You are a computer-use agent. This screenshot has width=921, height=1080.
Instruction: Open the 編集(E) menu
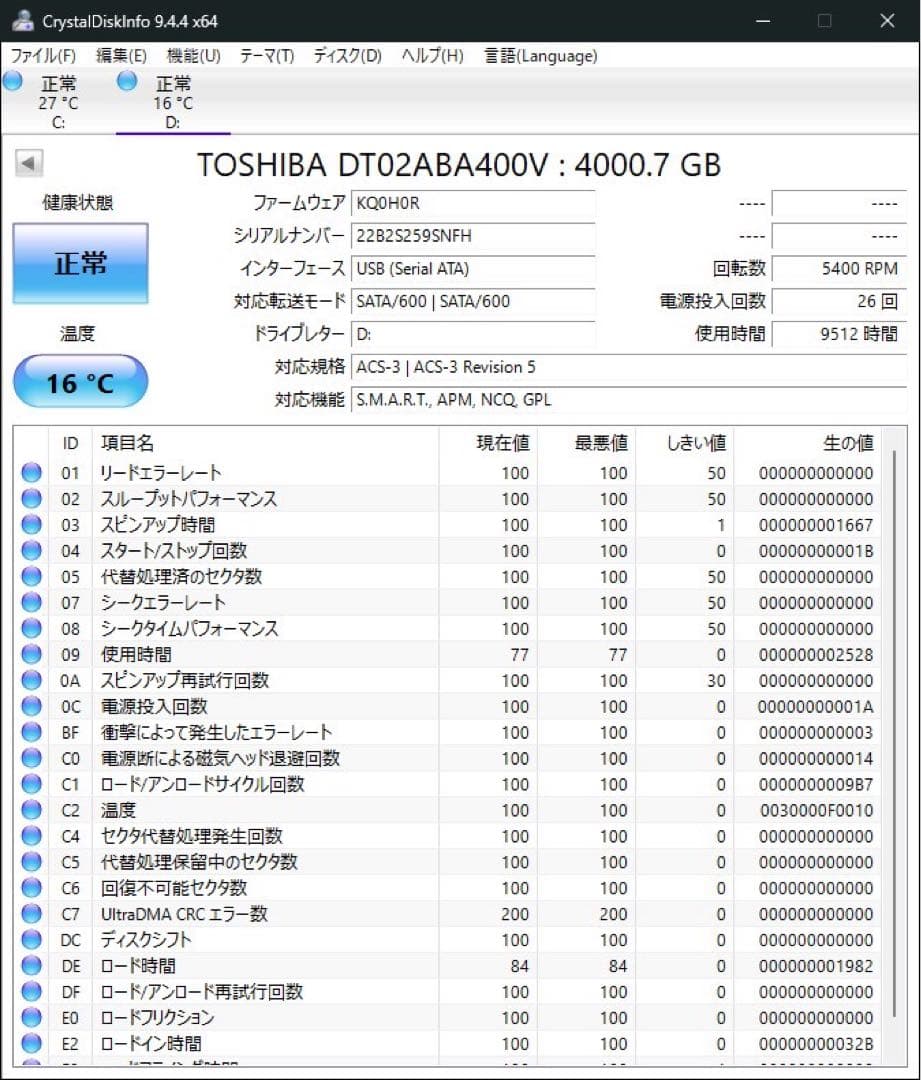[121, 56]
